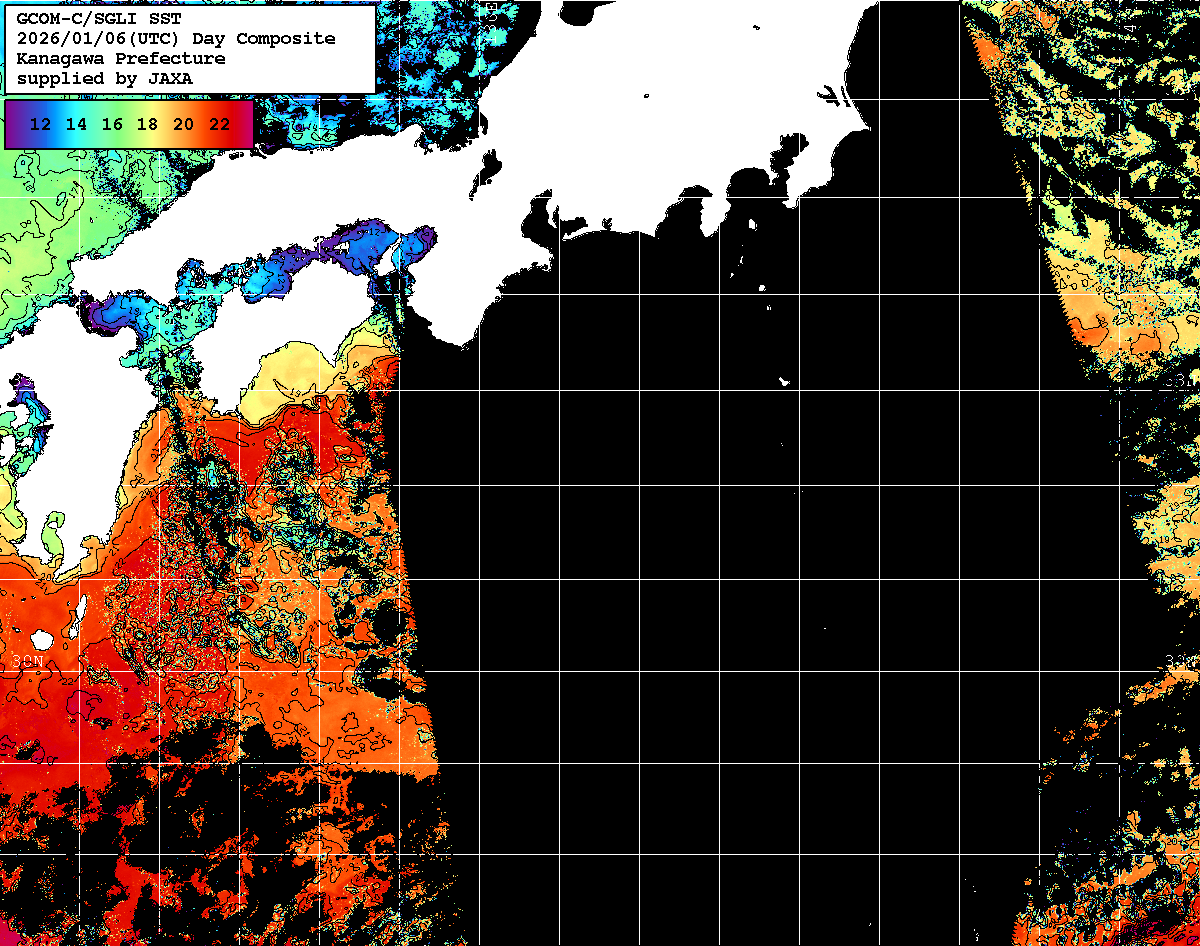Click the 19 contour label near the right edge

pyautogui.click(x=1163, y=539)
